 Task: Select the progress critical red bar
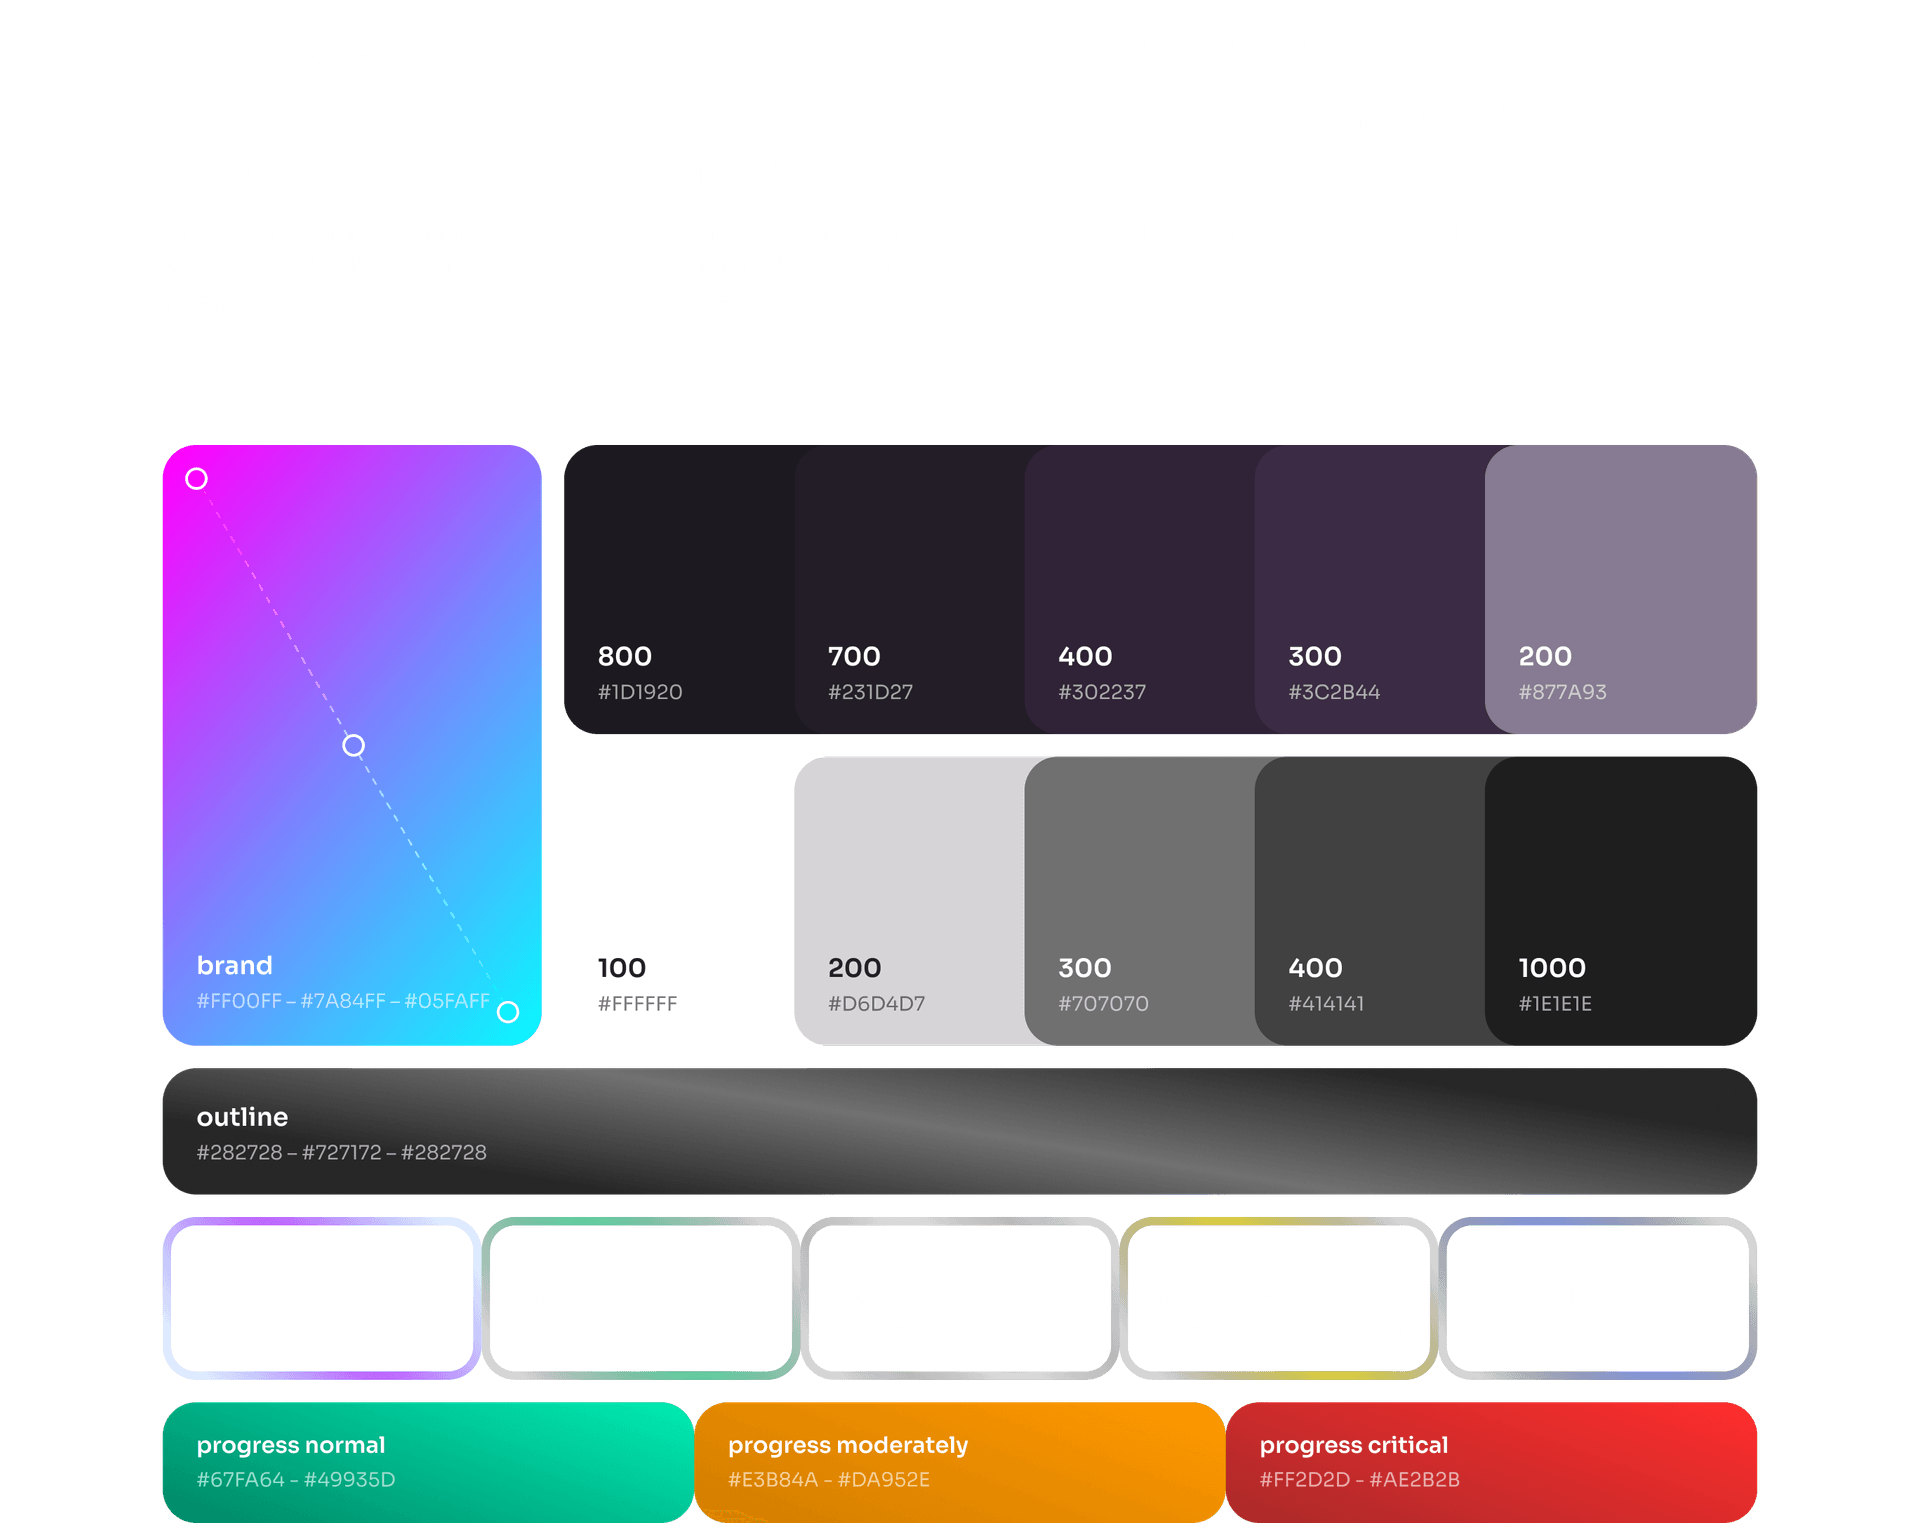coord(1491,1462)
